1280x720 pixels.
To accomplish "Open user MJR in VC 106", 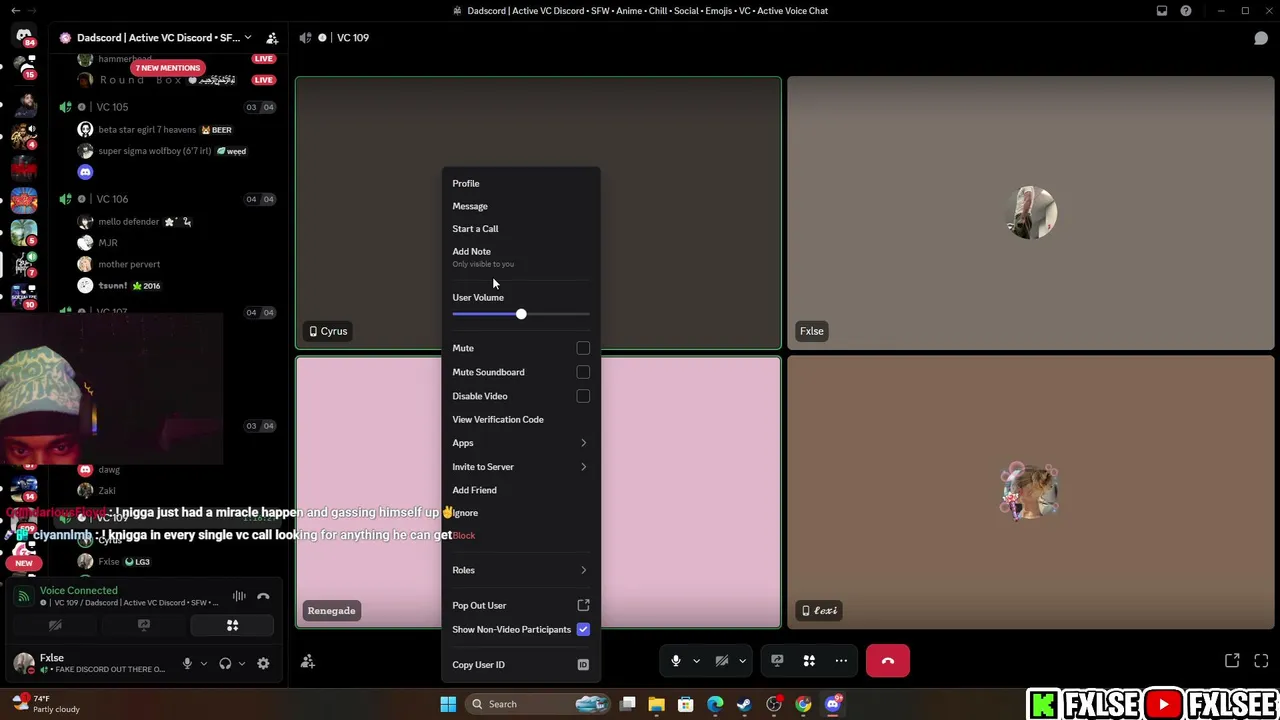I will [108, 243].
